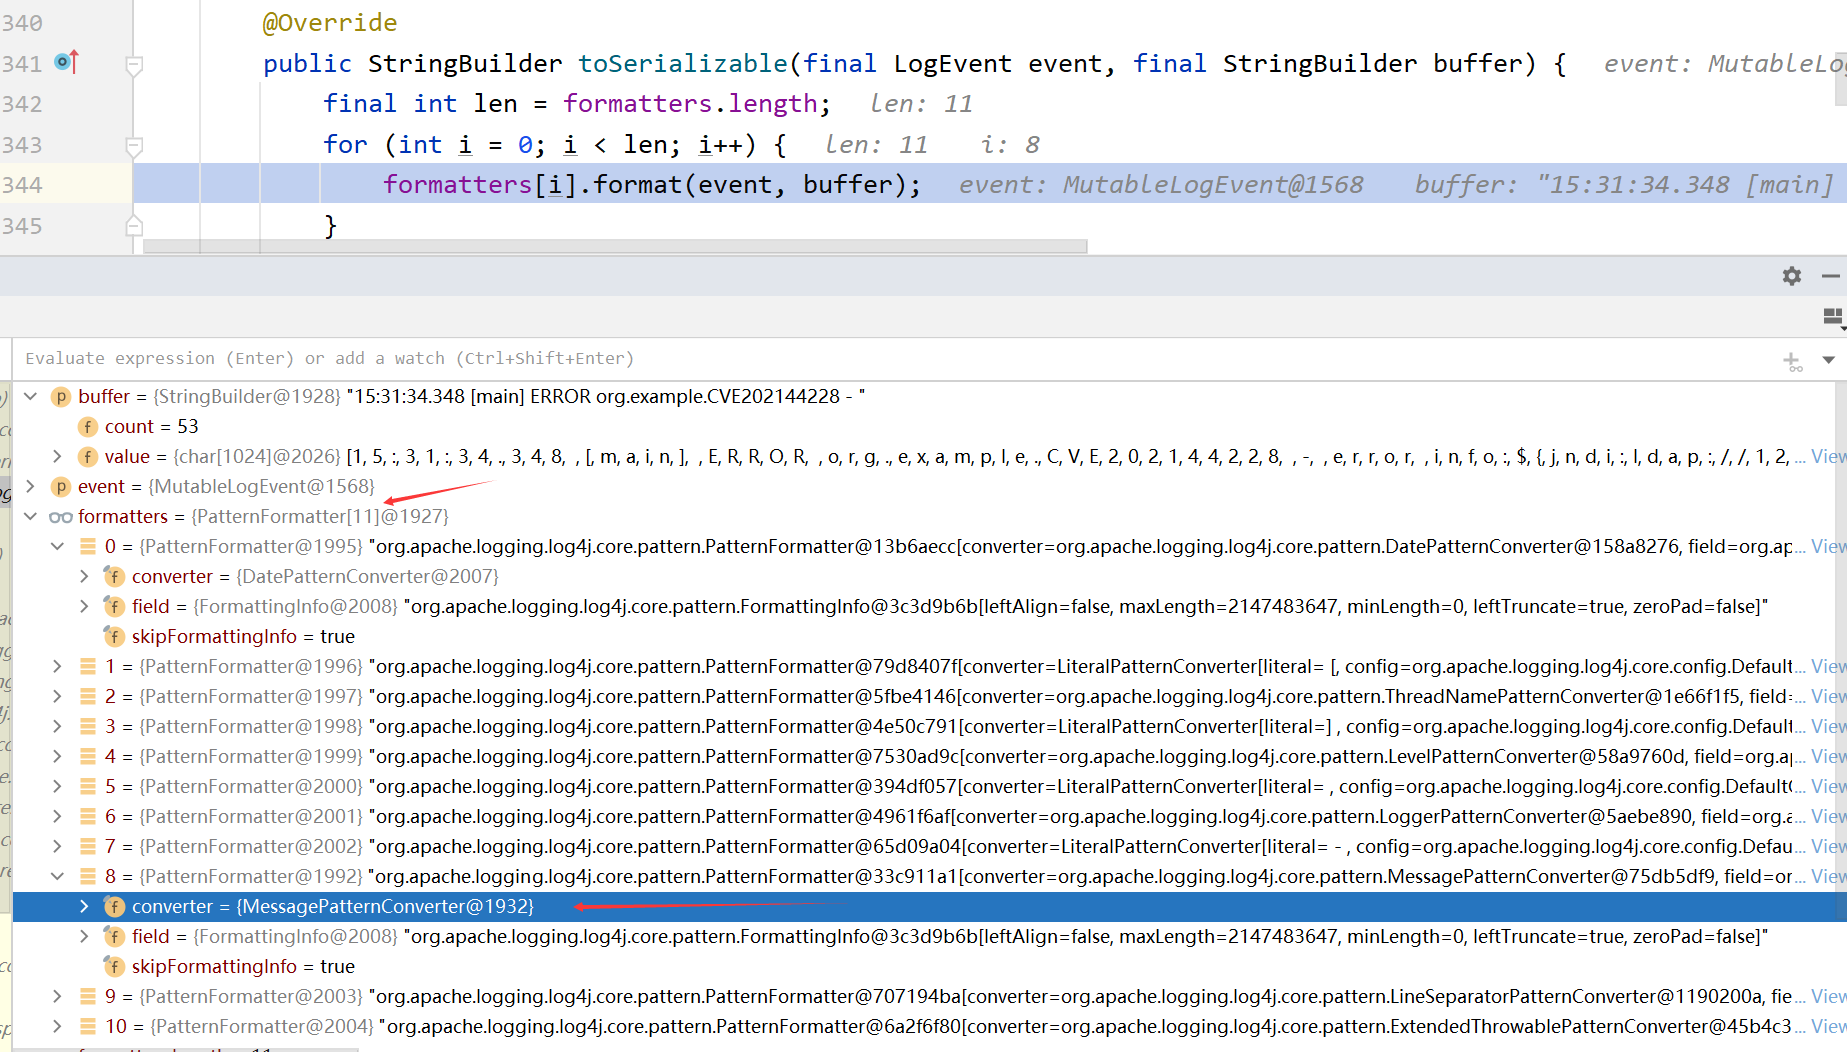
Task: Click field icon beside value array
Action: pos(88,457)
